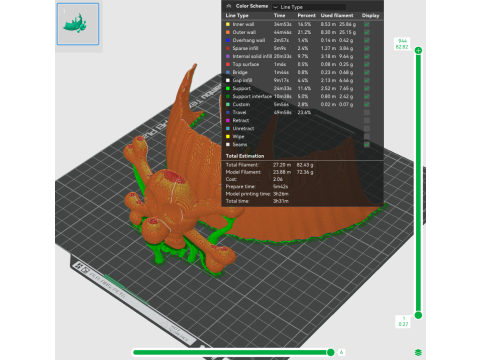Hide Gap infill via its checkbox
Image resolution: width=480 pixels, height=360 pixels.
click(367, 80)
